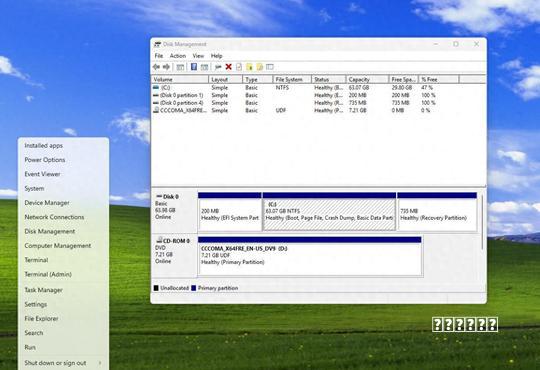Click Shut down or sign out entry

64,363
